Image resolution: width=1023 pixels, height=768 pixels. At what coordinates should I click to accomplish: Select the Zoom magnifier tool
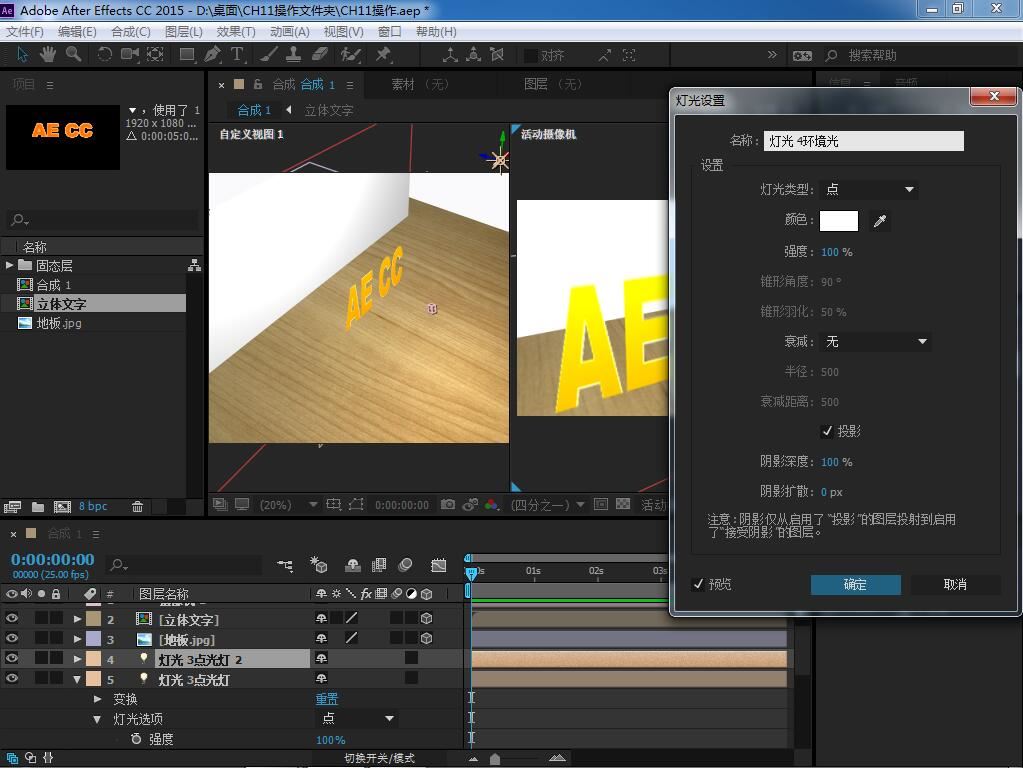coord(73,55)
